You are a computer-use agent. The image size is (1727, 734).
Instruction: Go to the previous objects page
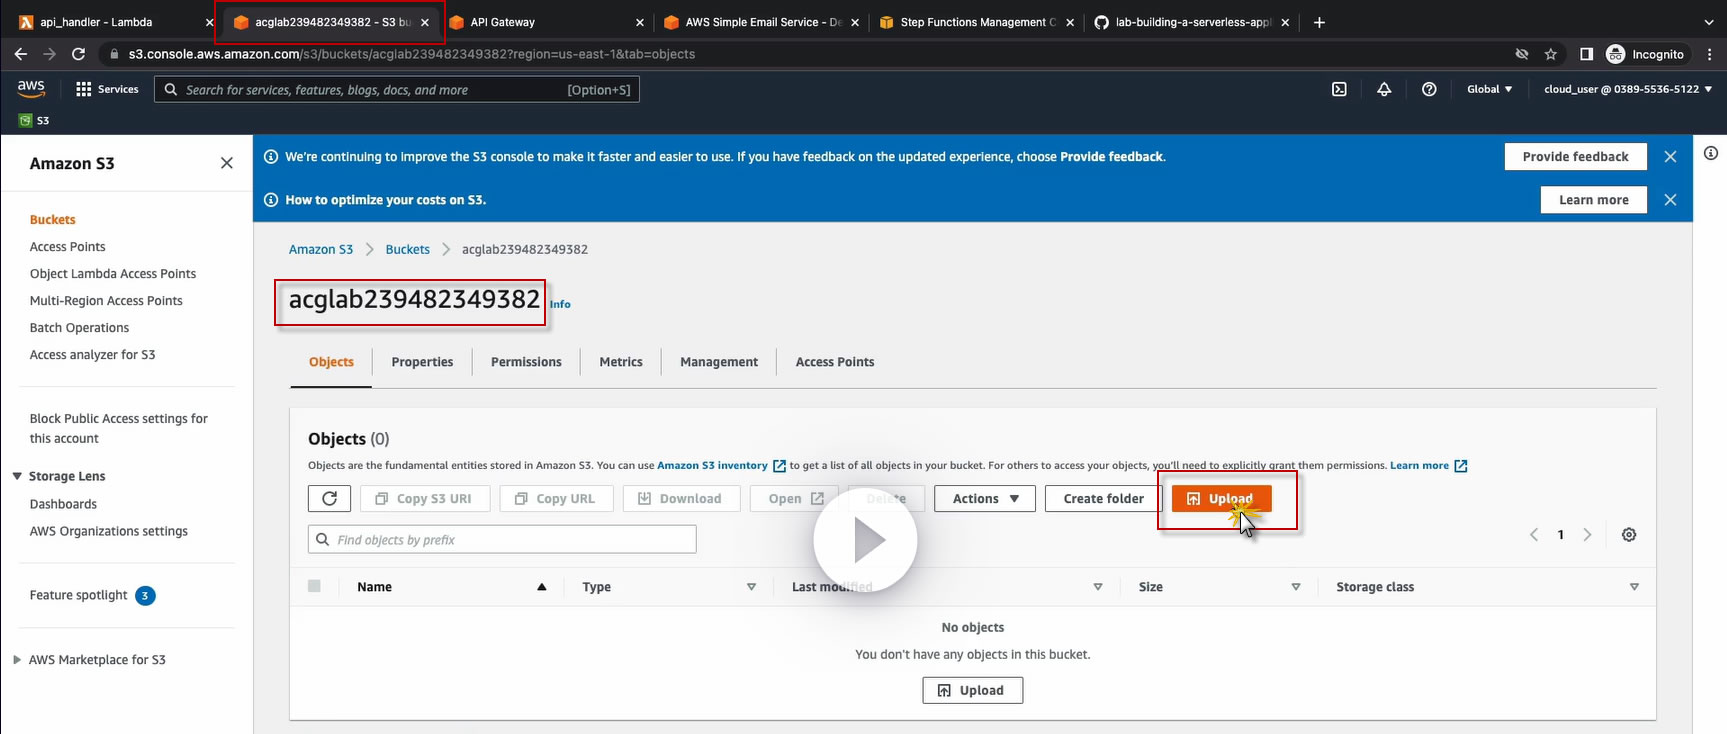(1534, 535)
